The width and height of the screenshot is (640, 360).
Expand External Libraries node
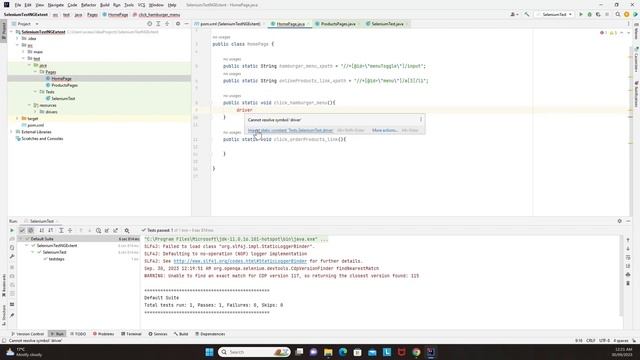11,132
